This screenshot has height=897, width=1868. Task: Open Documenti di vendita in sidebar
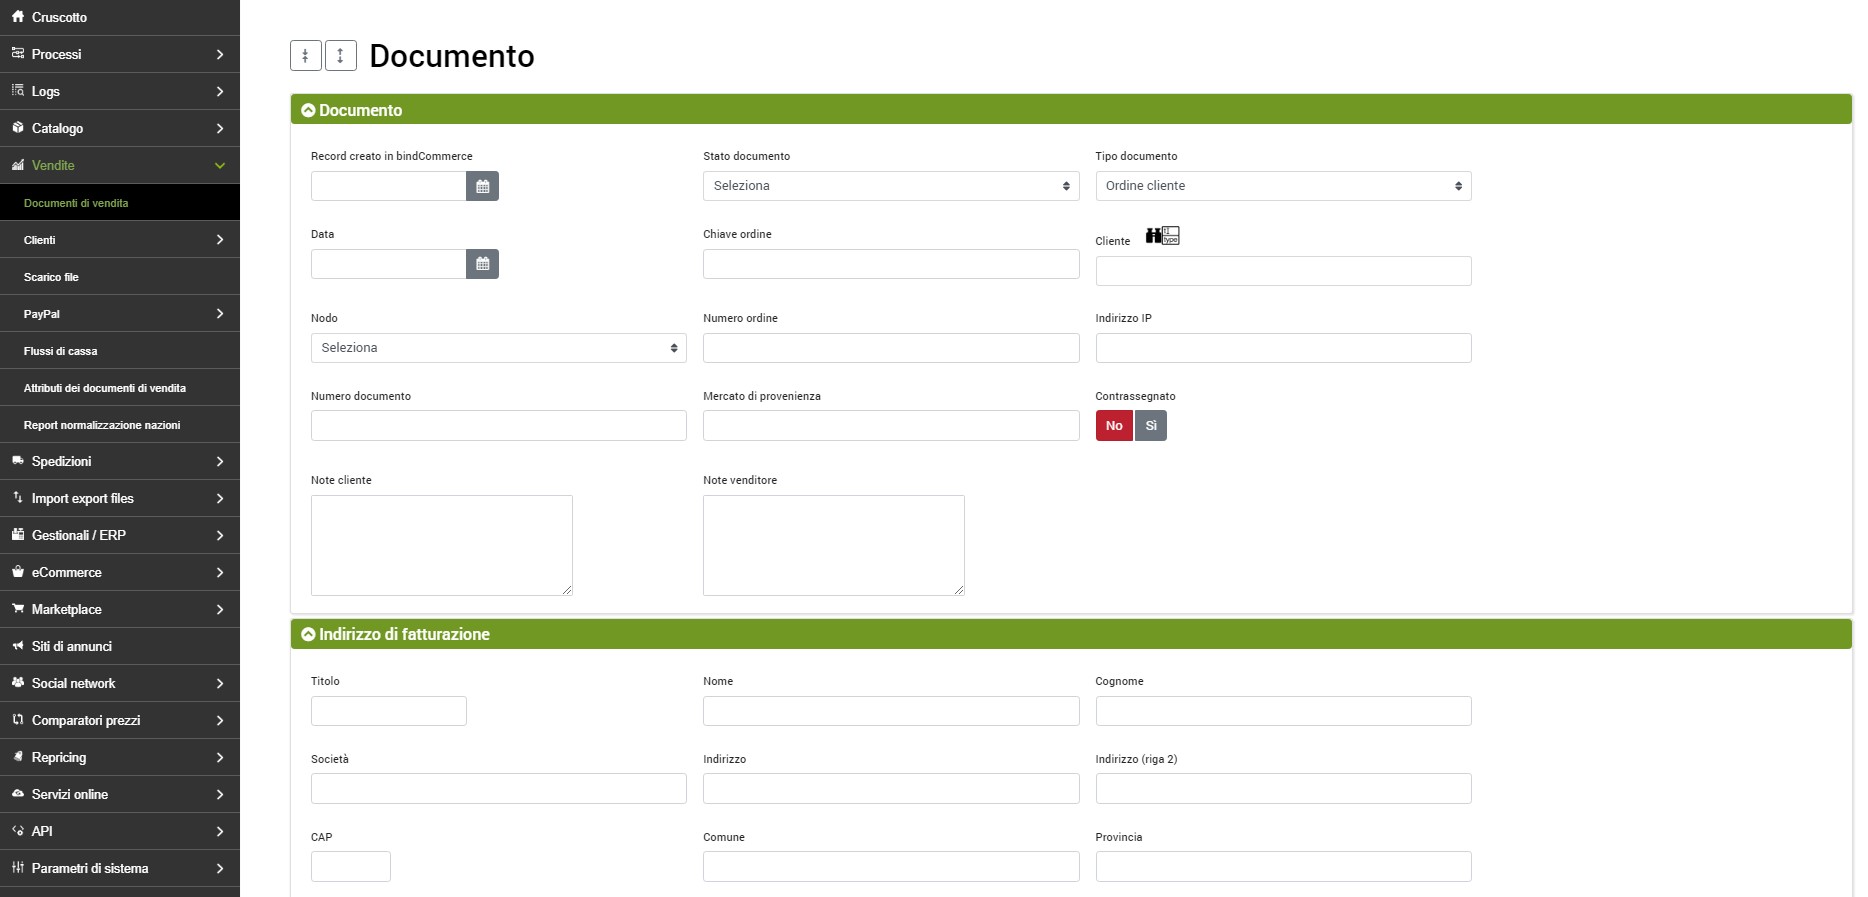click(76, 203)
